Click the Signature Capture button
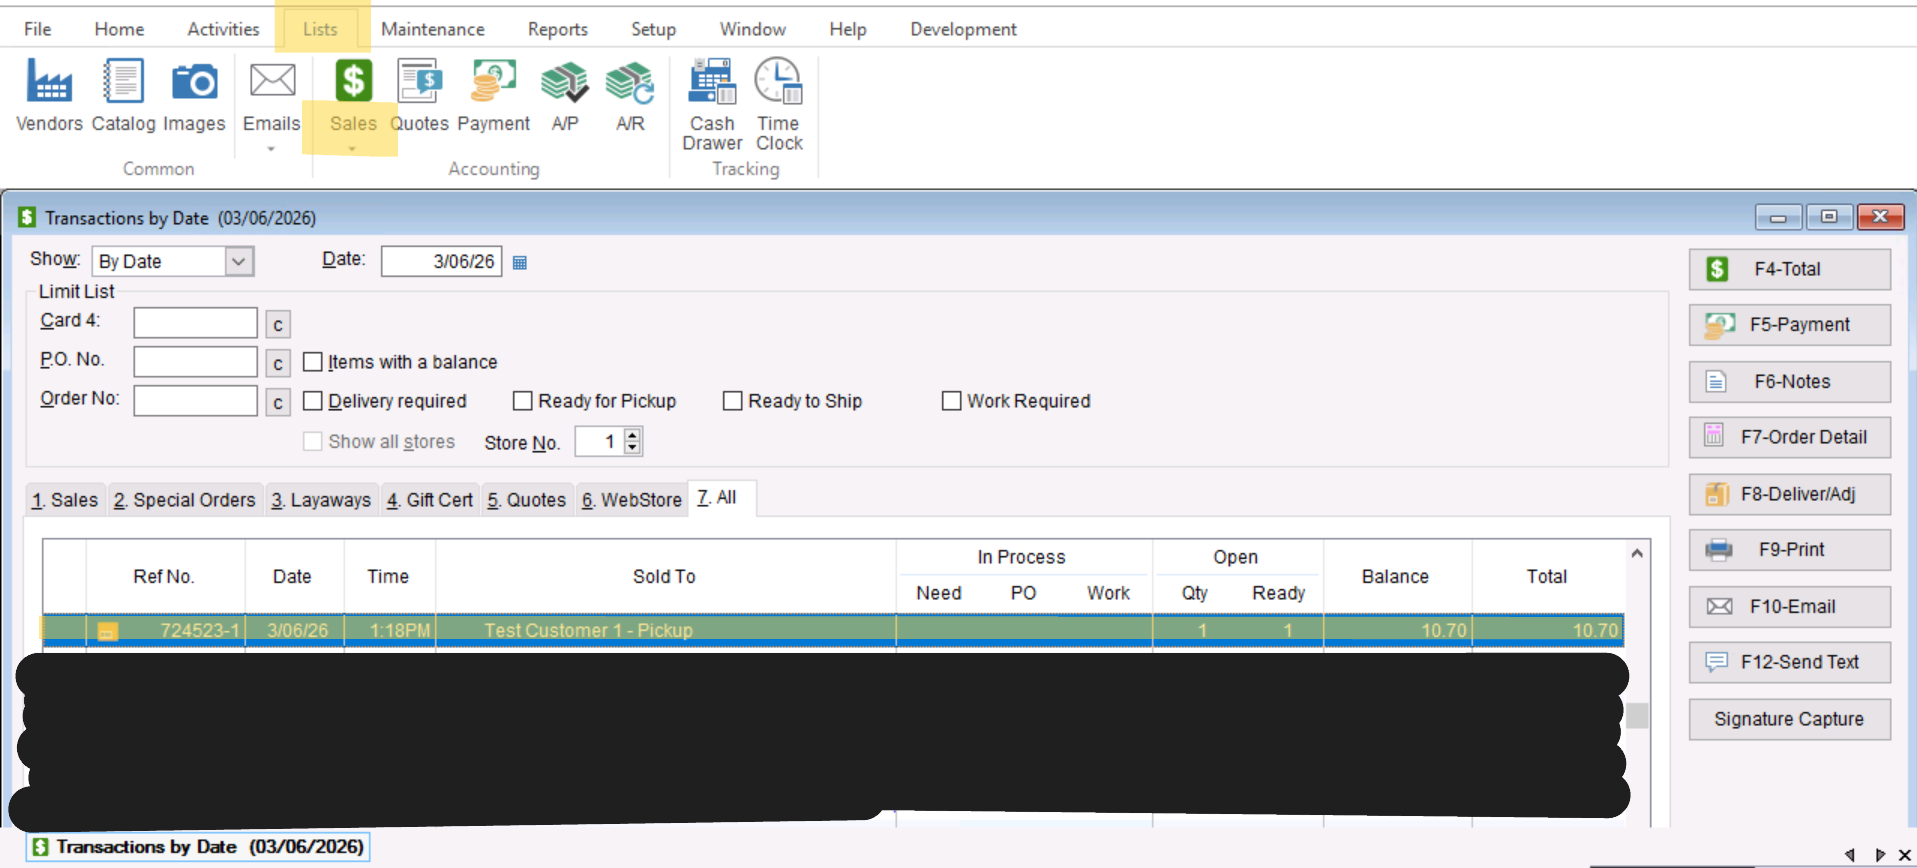1917x868 pixels. (1788, 719)
